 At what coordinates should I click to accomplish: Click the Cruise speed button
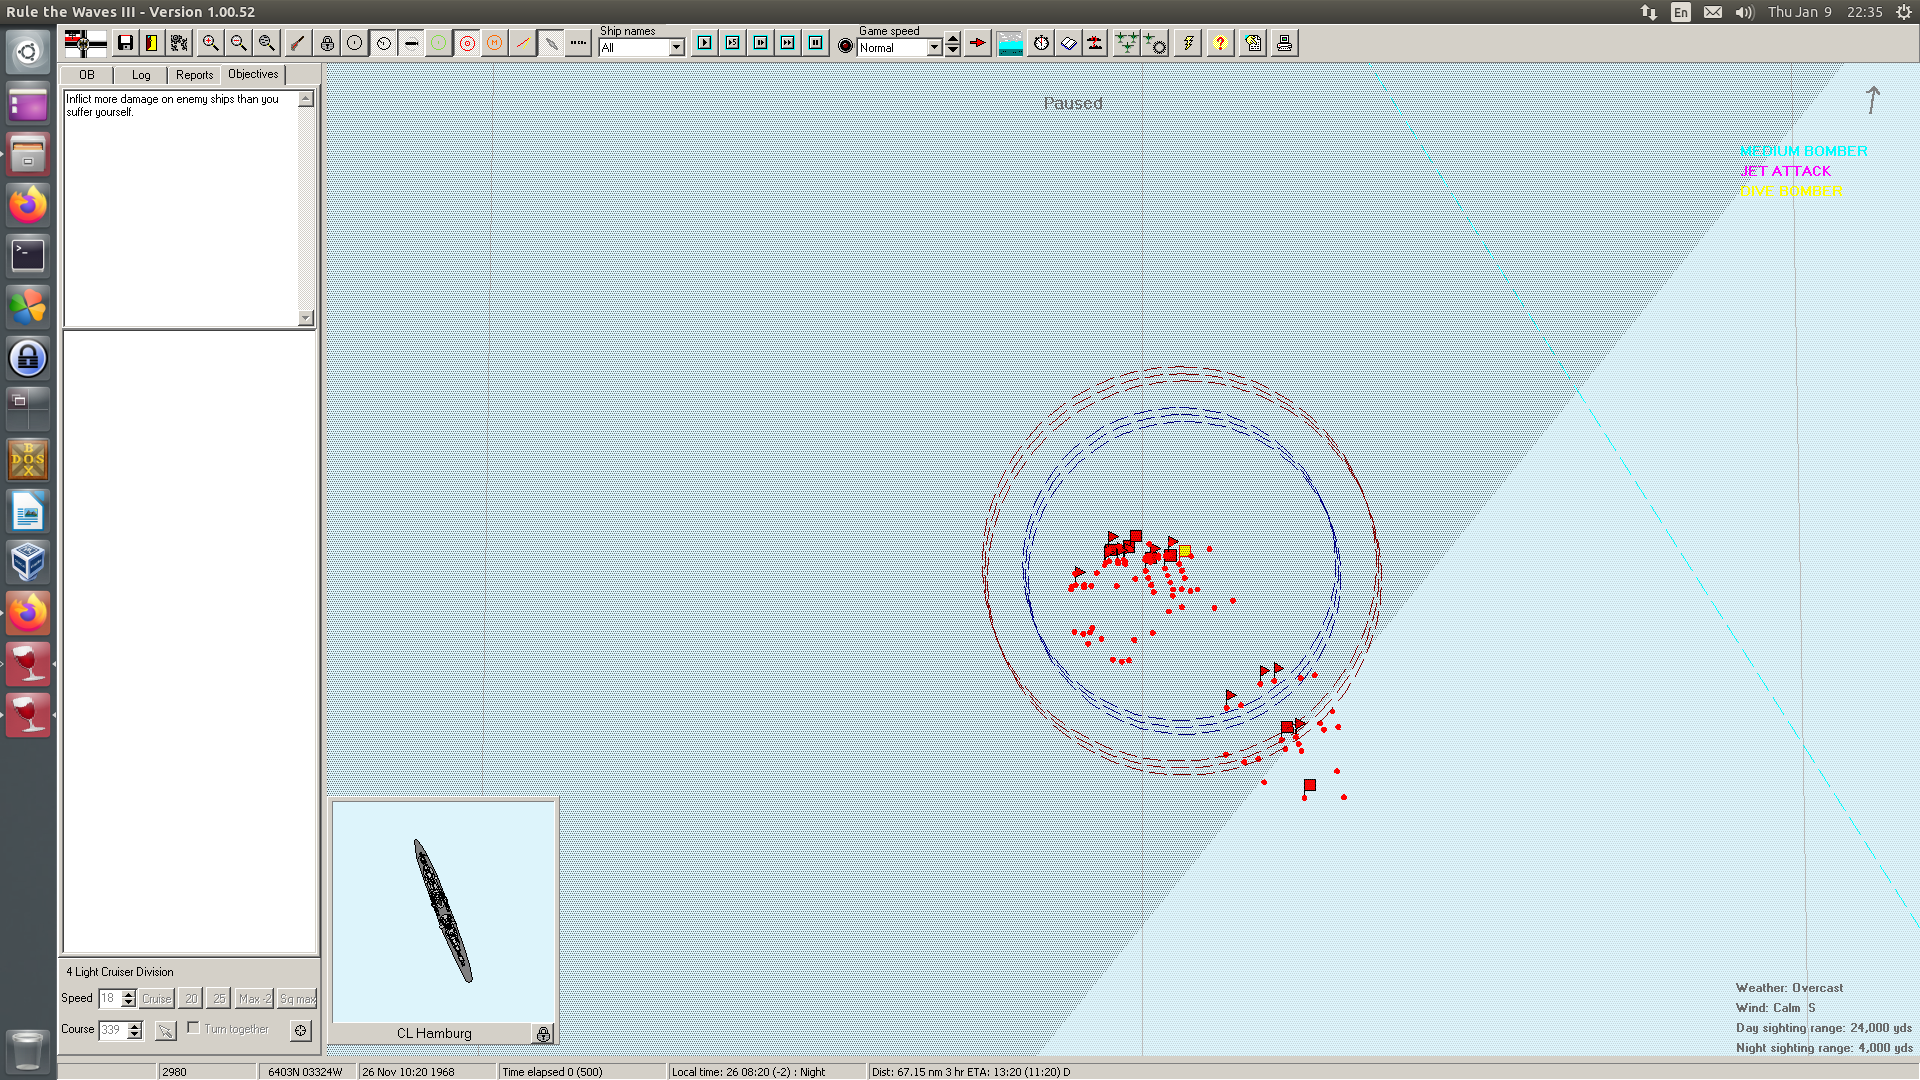click(156, 998)
